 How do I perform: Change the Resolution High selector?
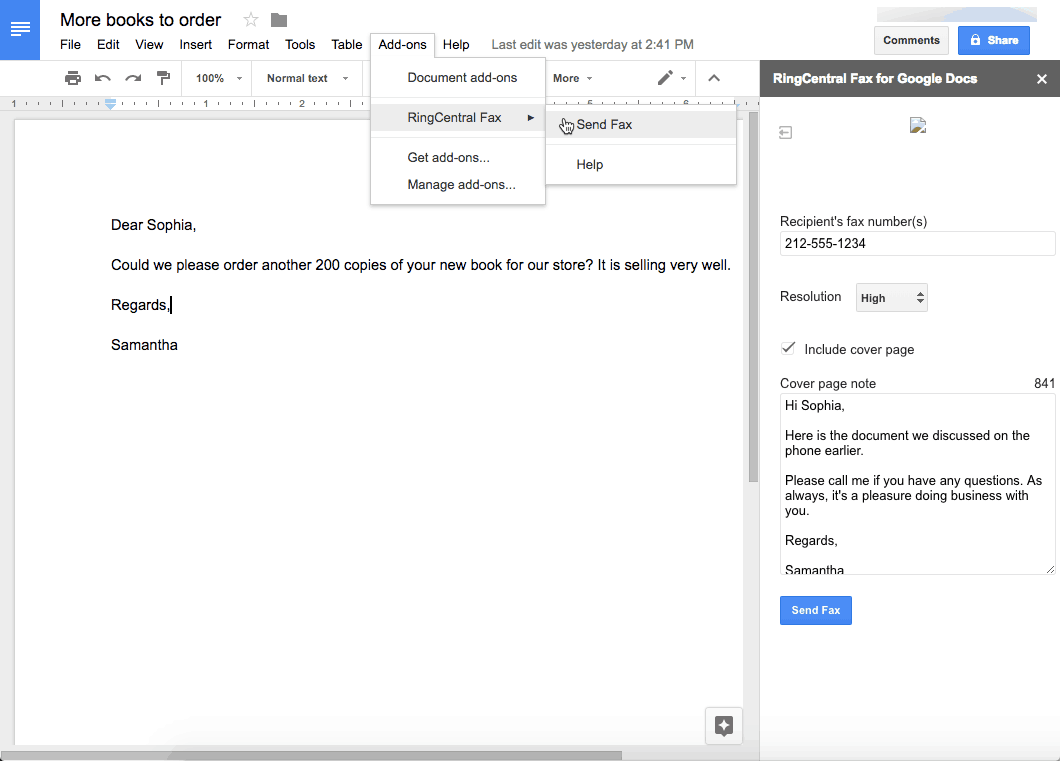point(892,298)
